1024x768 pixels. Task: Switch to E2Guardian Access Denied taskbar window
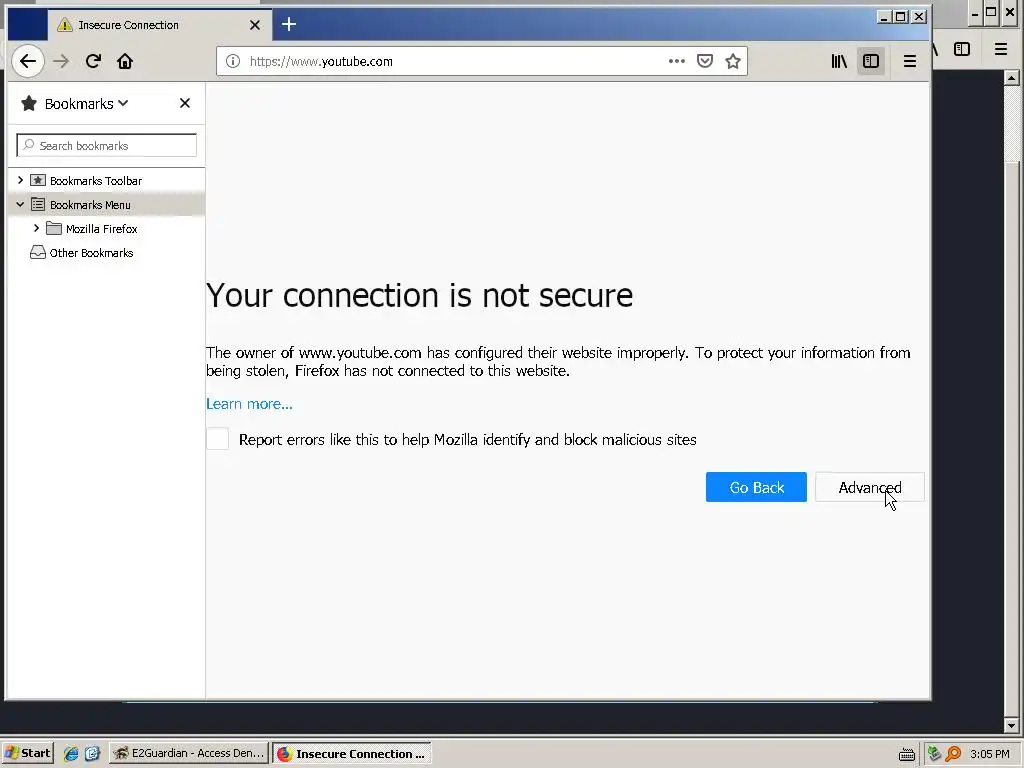[x=189, y=753]
